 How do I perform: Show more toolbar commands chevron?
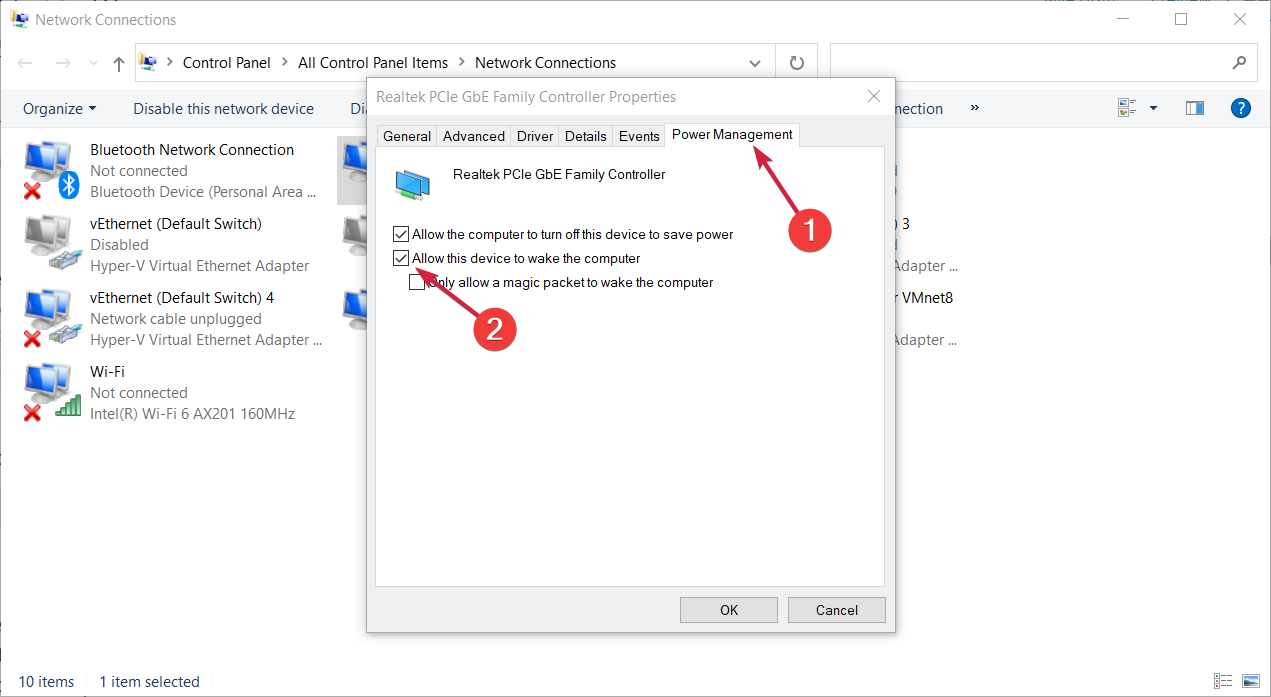[x=975, y=108]
